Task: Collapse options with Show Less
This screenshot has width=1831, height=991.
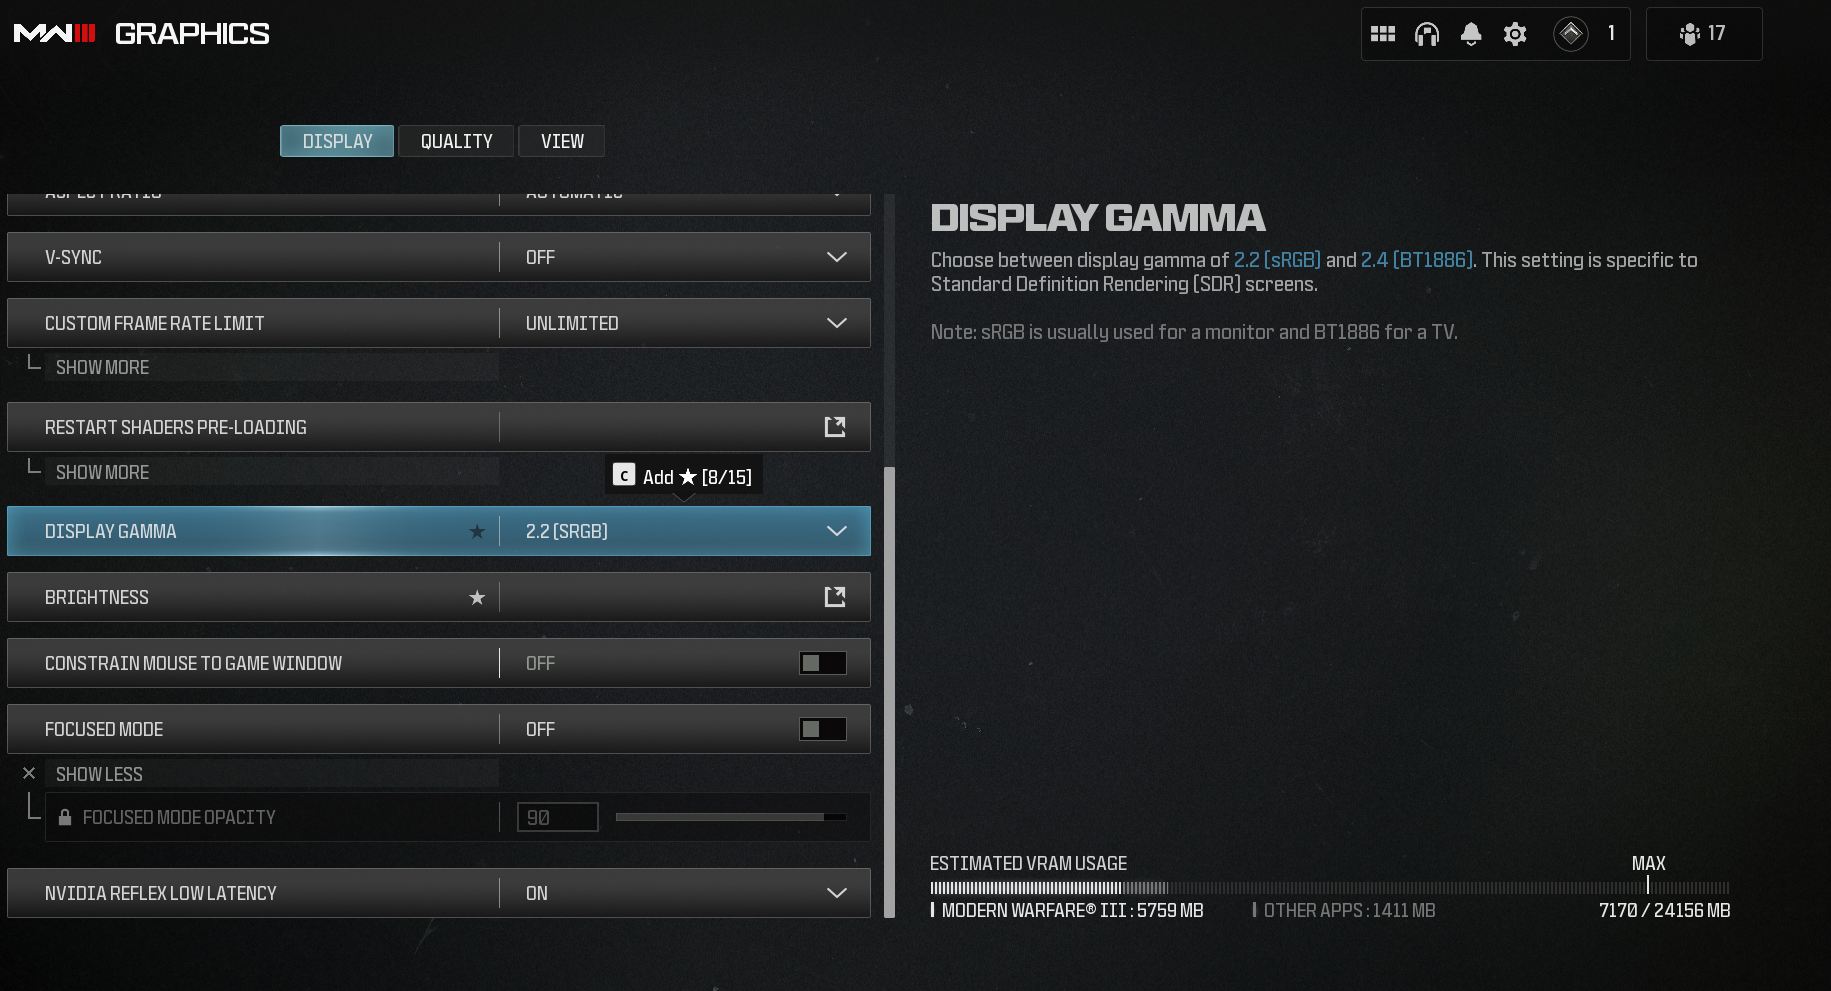Action: pos(99,774)
